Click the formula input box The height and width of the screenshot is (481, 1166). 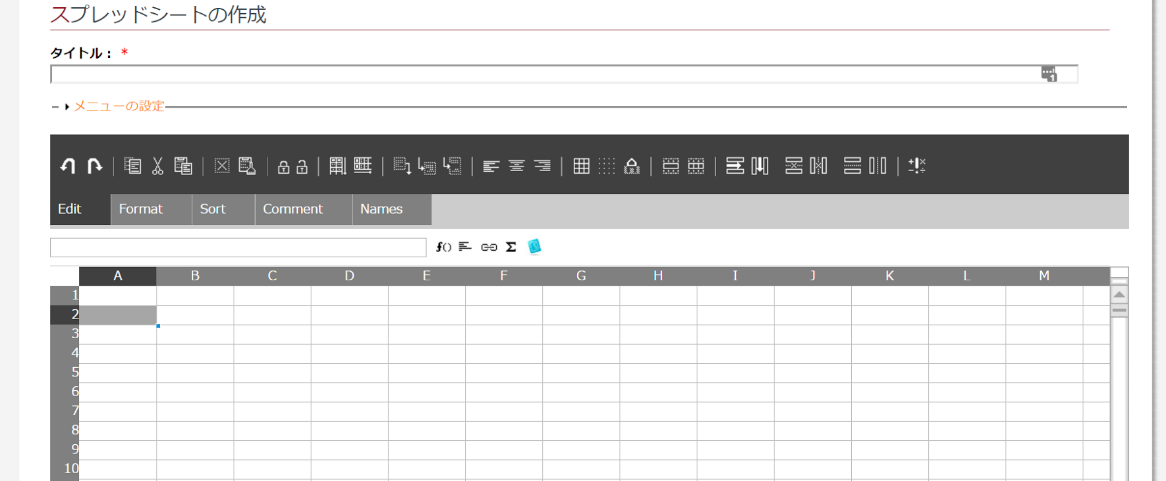coord(238,247)
